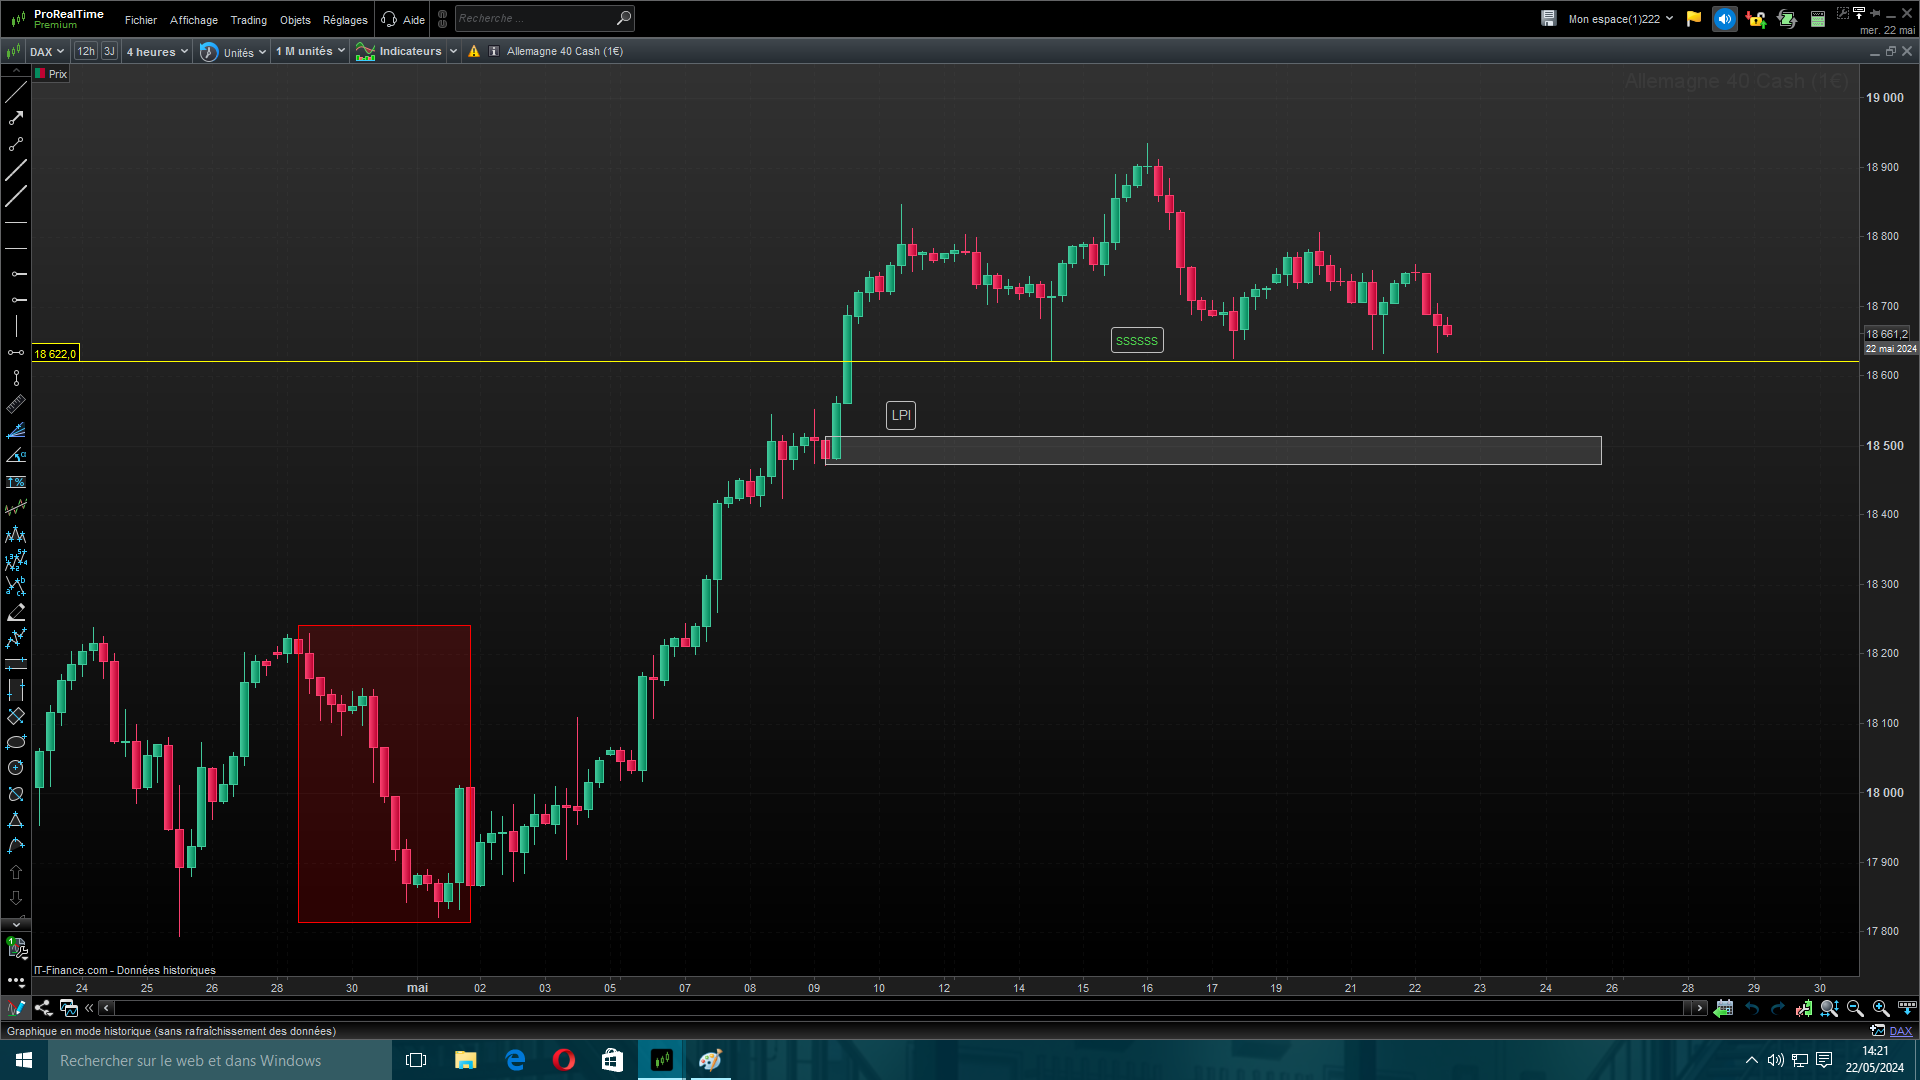The image size is (1920, 1080).
Task: Click the horizontal chart scrollbar track
Action: 900,1008
